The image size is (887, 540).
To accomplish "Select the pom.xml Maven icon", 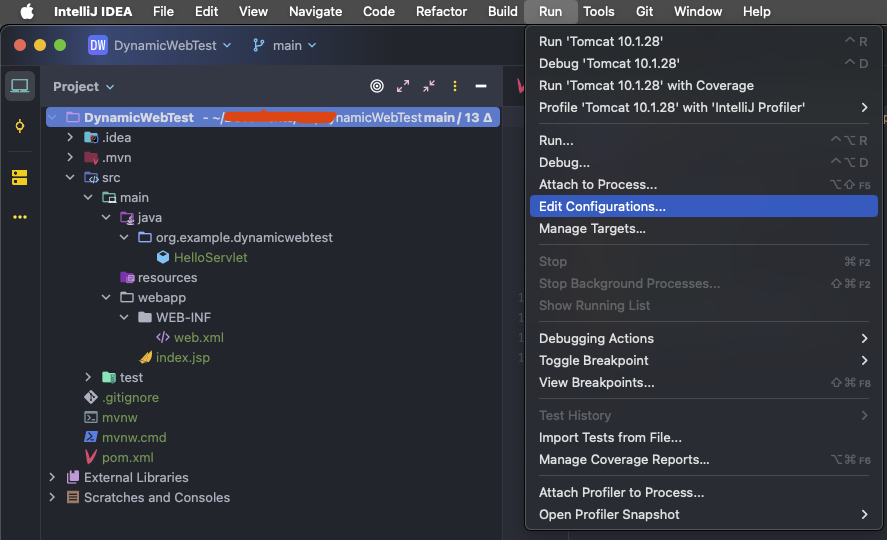I will click(91, 457).
